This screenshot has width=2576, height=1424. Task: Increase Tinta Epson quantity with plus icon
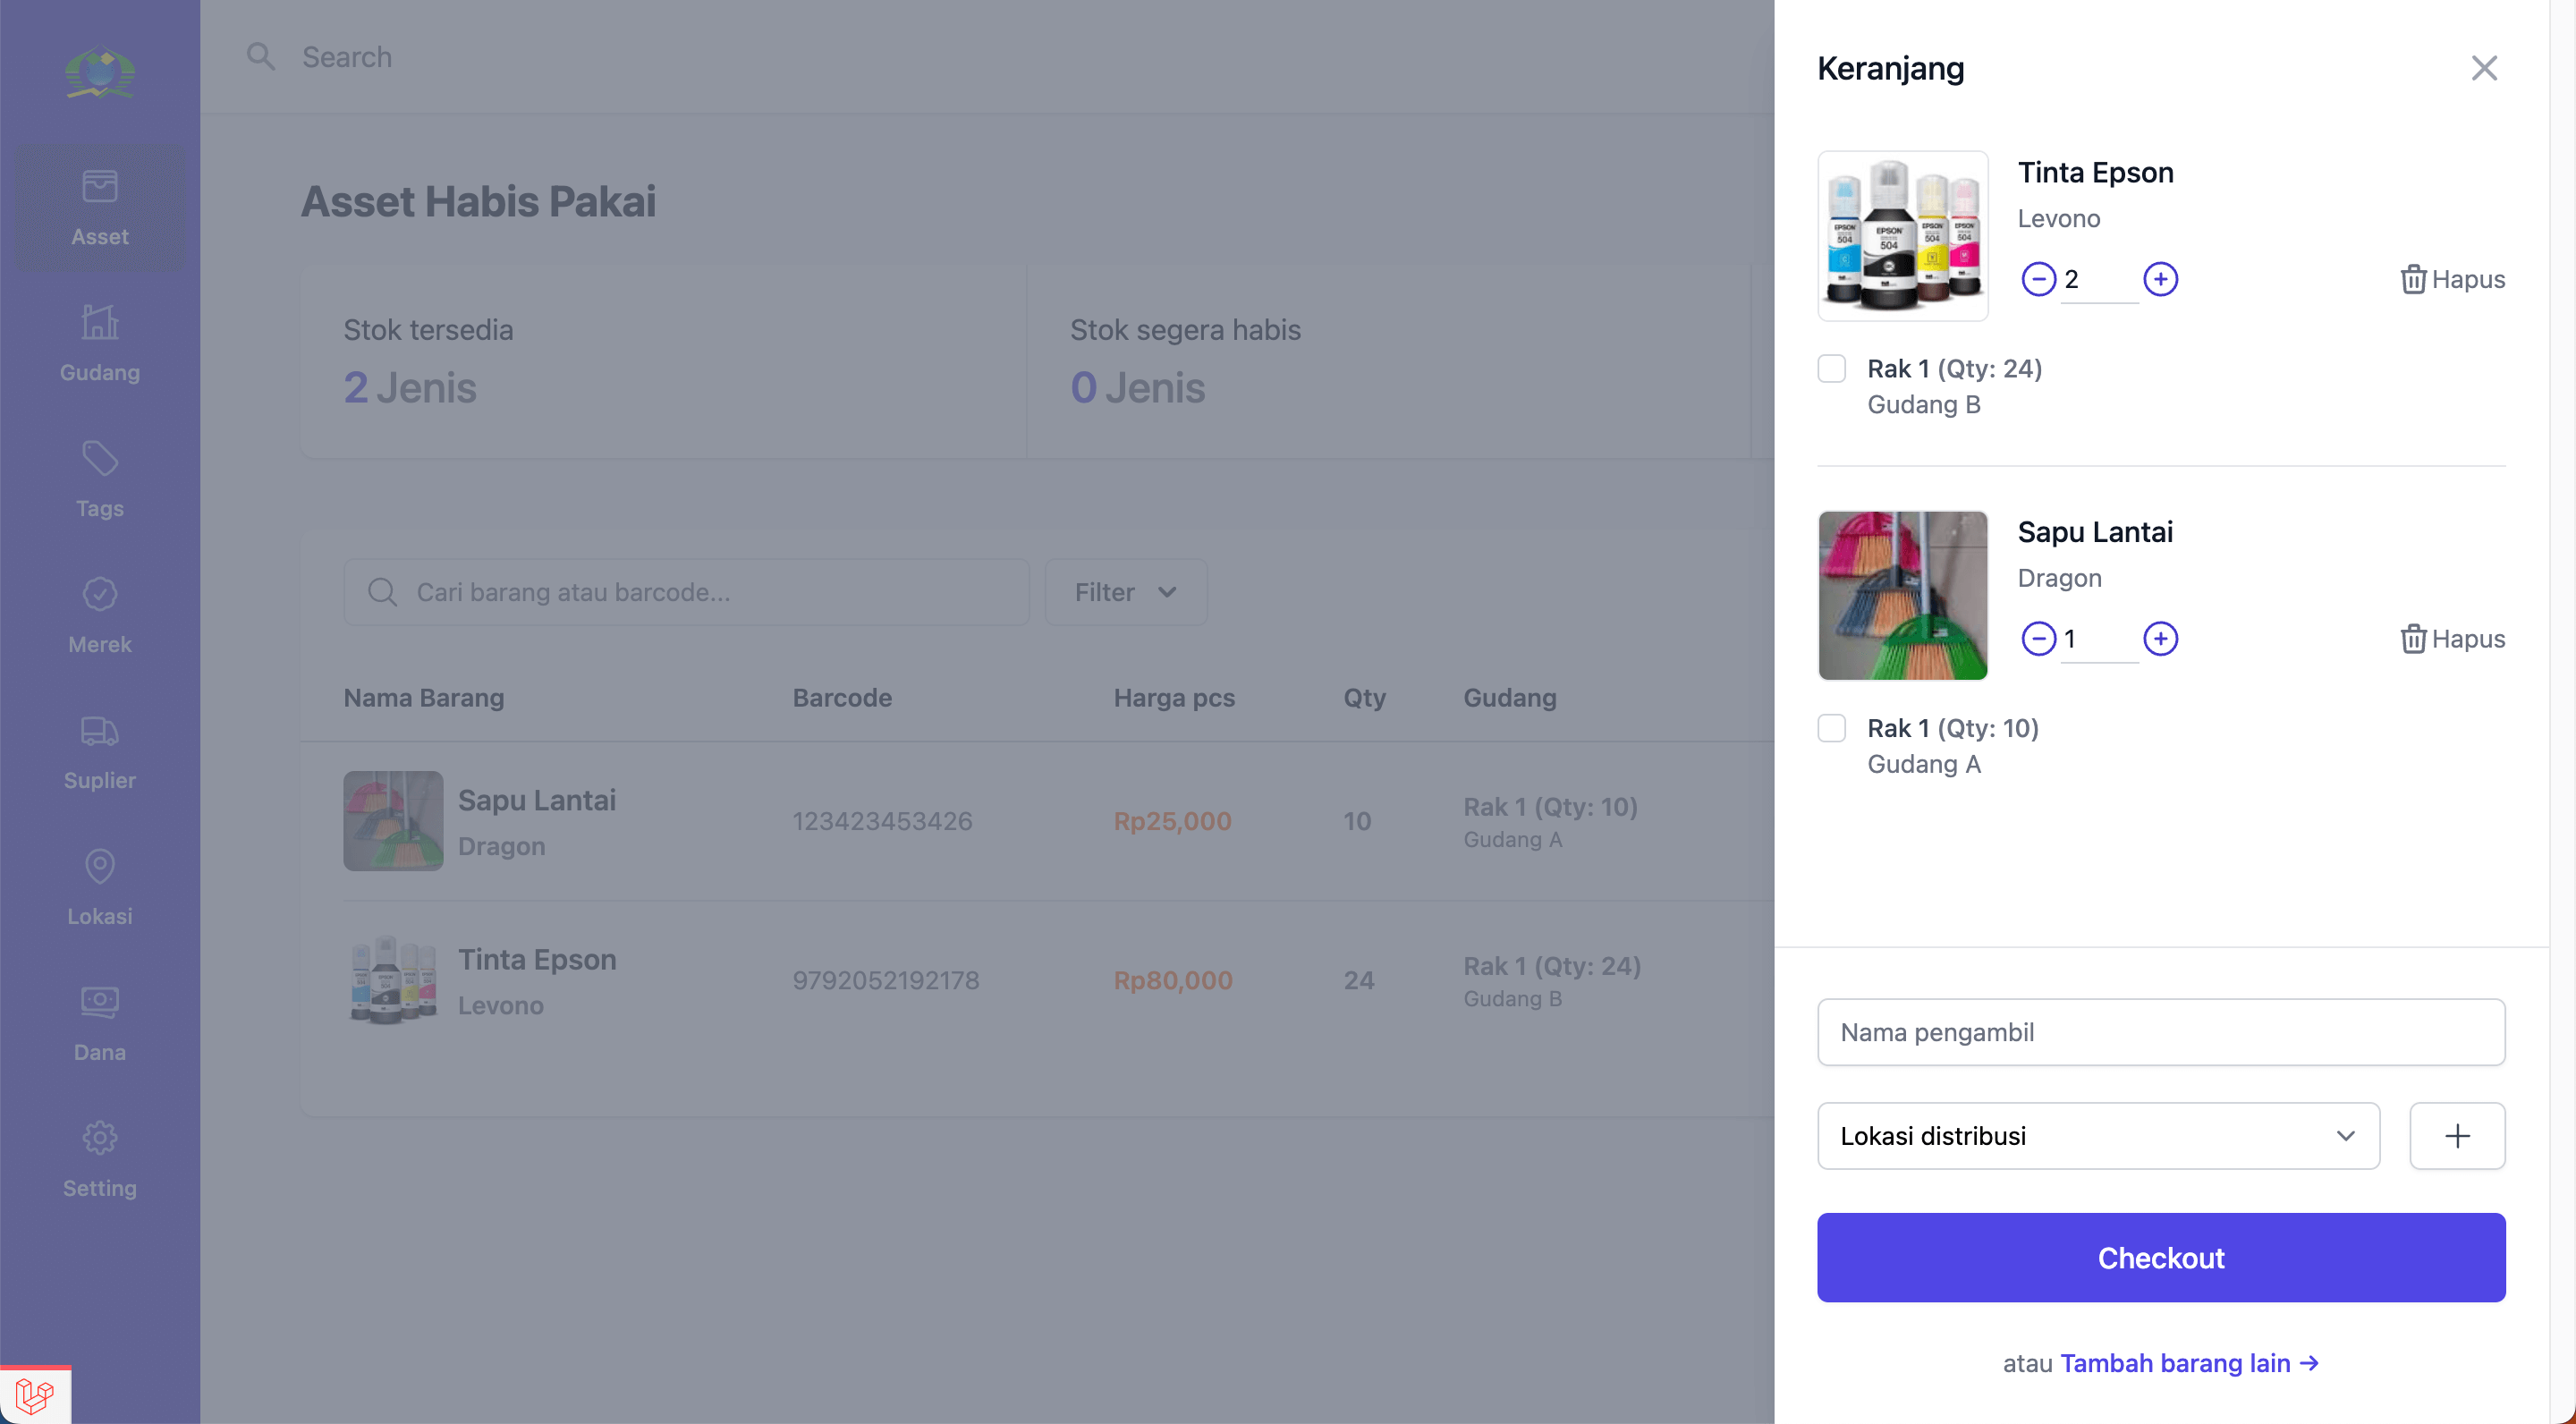tap(2160, 279)
